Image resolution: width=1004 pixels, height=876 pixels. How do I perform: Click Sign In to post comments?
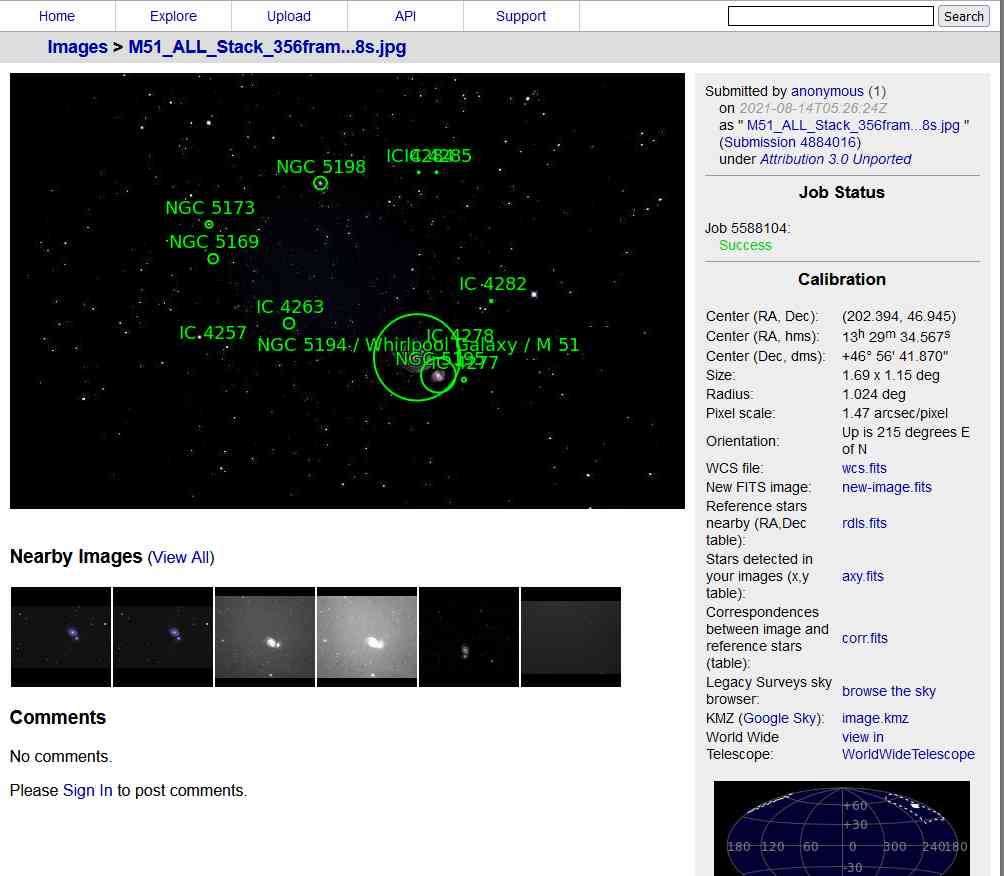click(x=87, y=791)
